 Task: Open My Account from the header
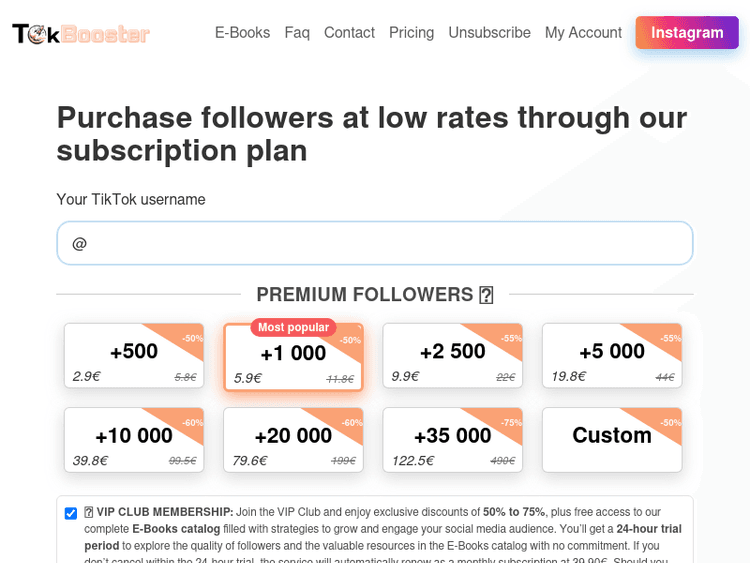583,33
